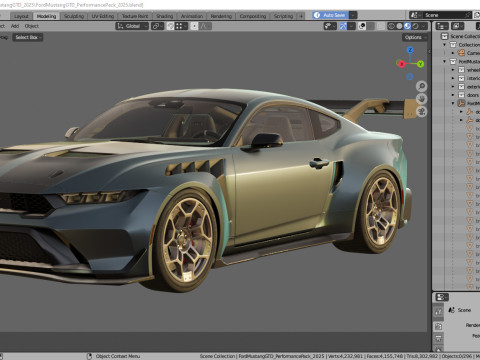The image size is (480, 360).
Task: Click the green Y axis on navigation gizmo
Action: (420, 64)
